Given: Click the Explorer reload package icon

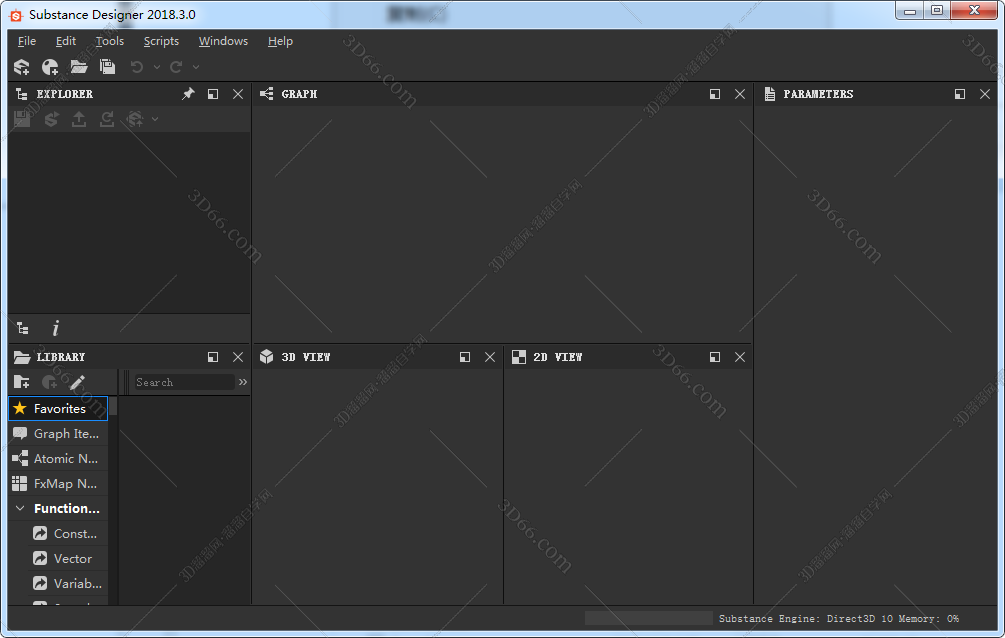Looking at the screenshot, I should [107, 119].
